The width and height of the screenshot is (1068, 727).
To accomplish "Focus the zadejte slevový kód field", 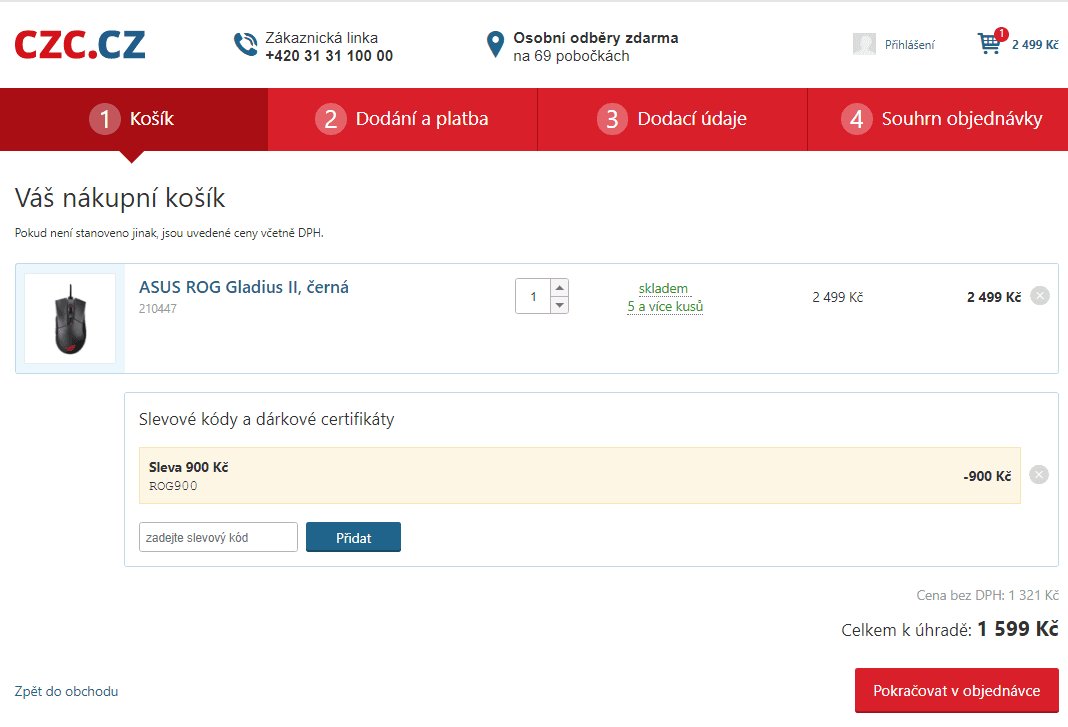I will pyautogui.click(x=218, y=537).
